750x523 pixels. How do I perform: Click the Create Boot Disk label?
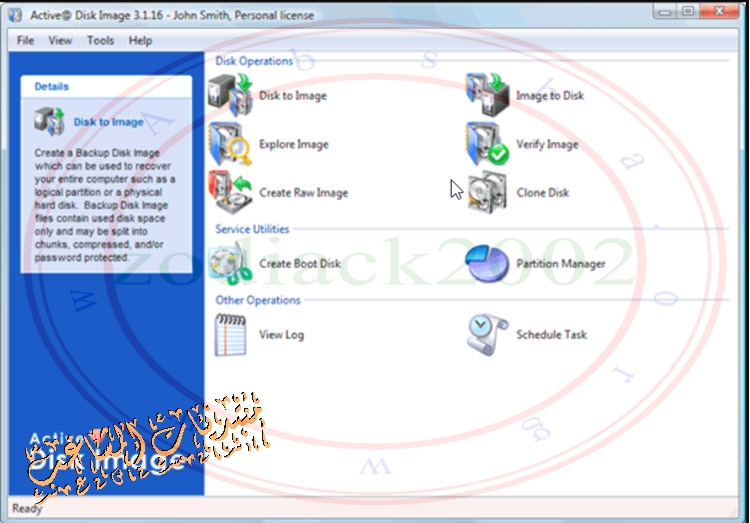(299, 263)
